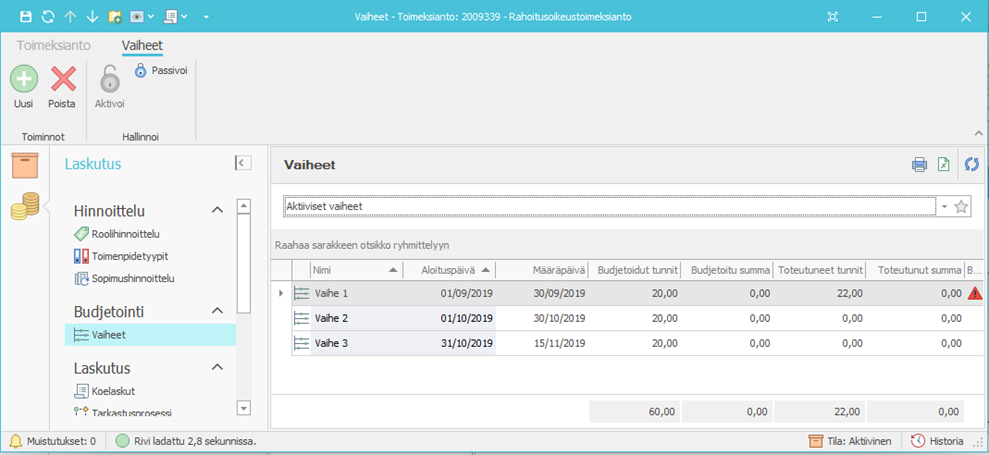989x455 pixels.
Task: Open the Aktiiviset vaiheet filter dropdown
Action: point(944,207)
